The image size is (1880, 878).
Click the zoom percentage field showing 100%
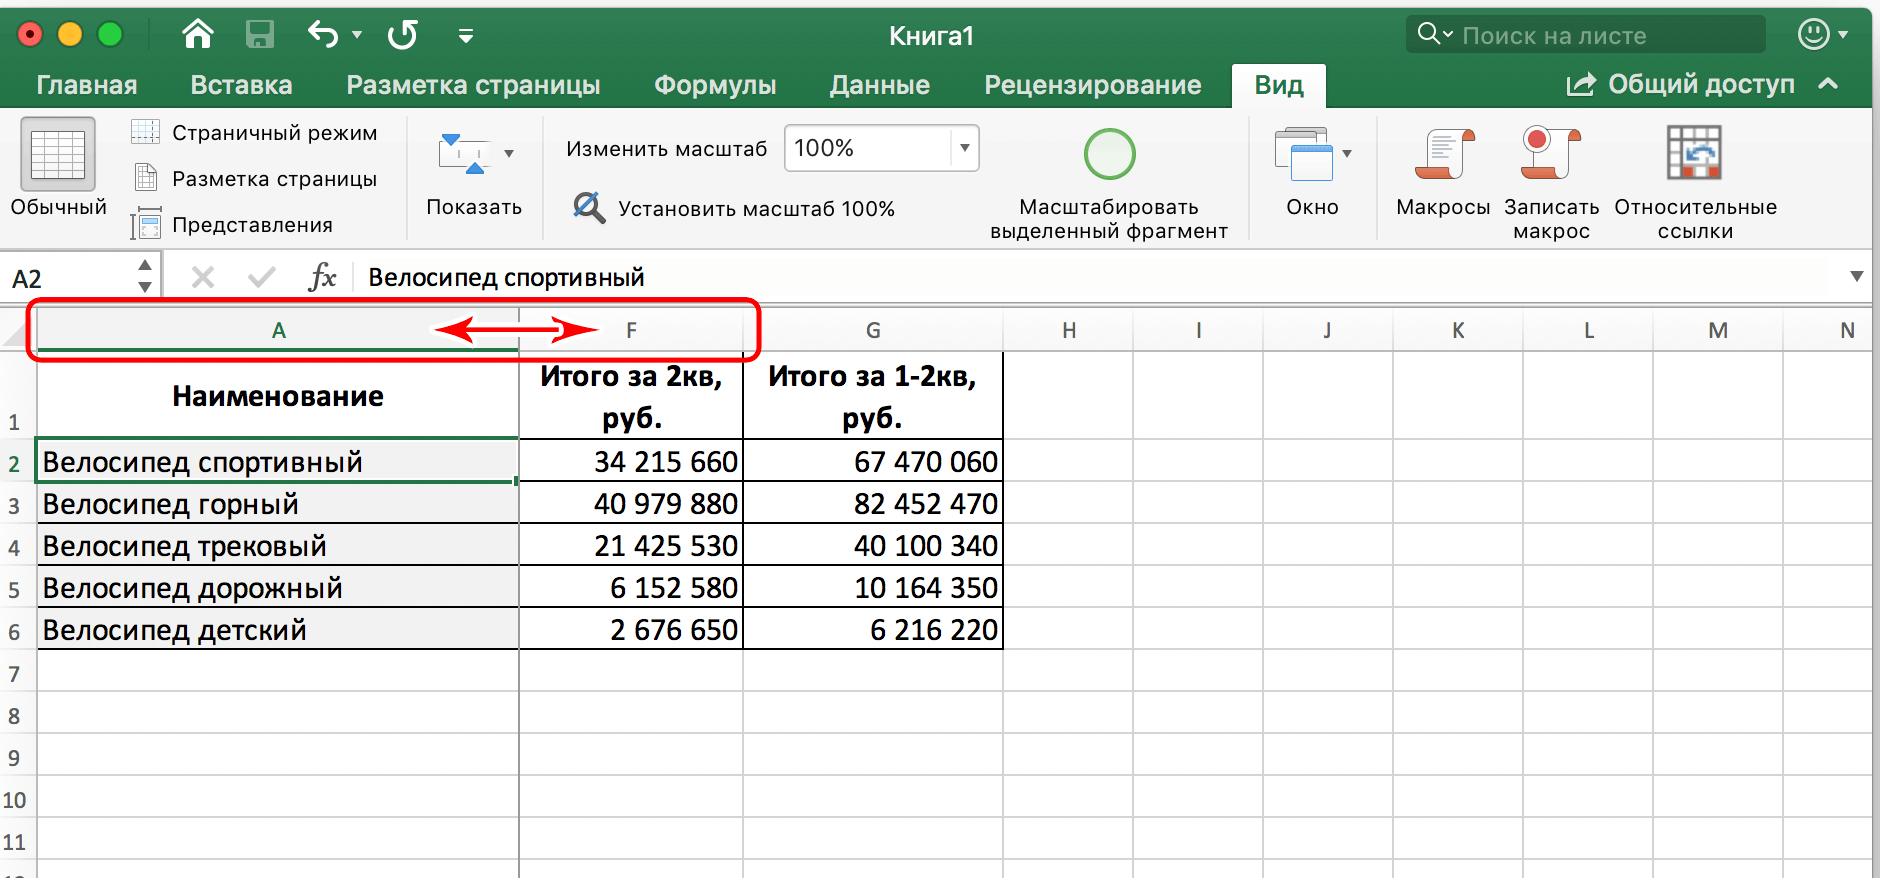coord(867,148)
